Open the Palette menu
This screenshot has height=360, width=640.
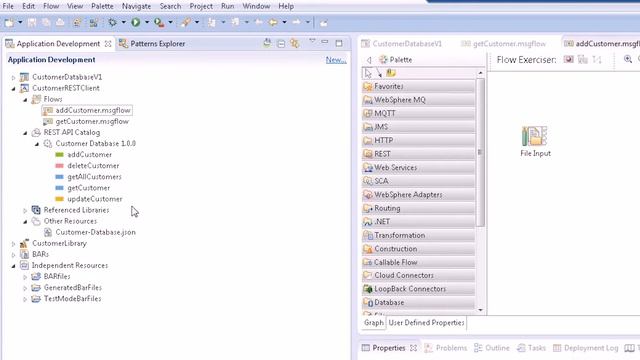point(102,6)
